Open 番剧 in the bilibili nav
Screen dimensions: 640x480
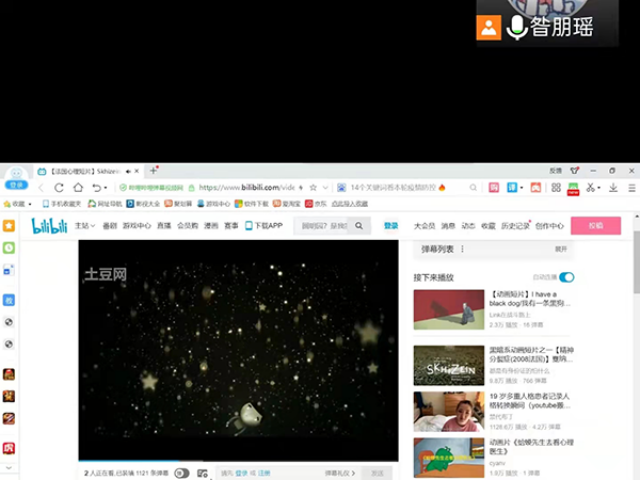[109, 226]
